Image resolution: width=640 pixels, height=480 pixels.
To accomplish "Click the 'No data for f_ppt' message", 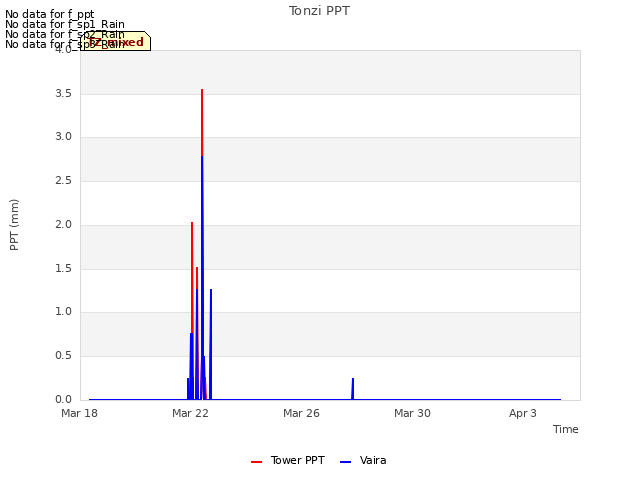I will (49, 14).
